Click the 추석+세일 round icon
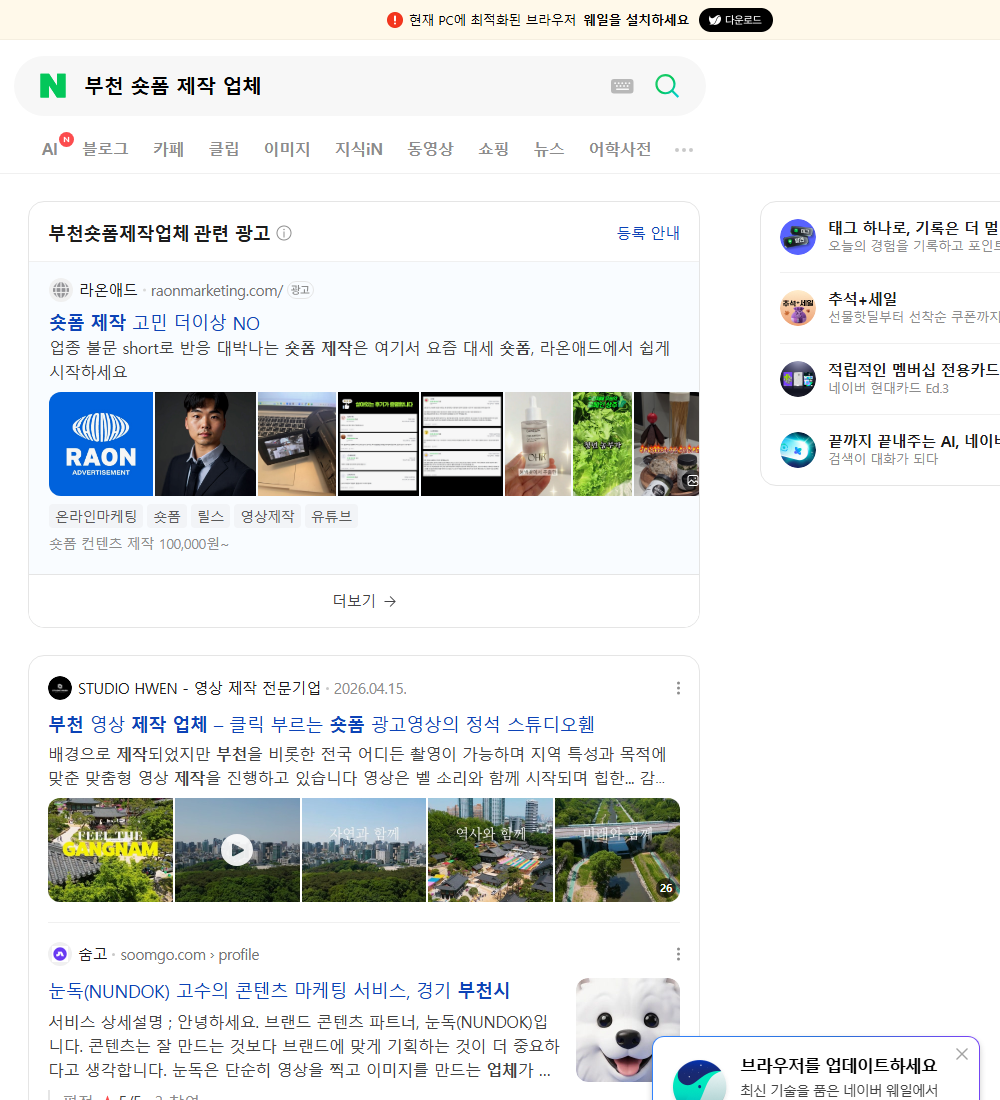The image size is (1000, 1100). point(798,308)
